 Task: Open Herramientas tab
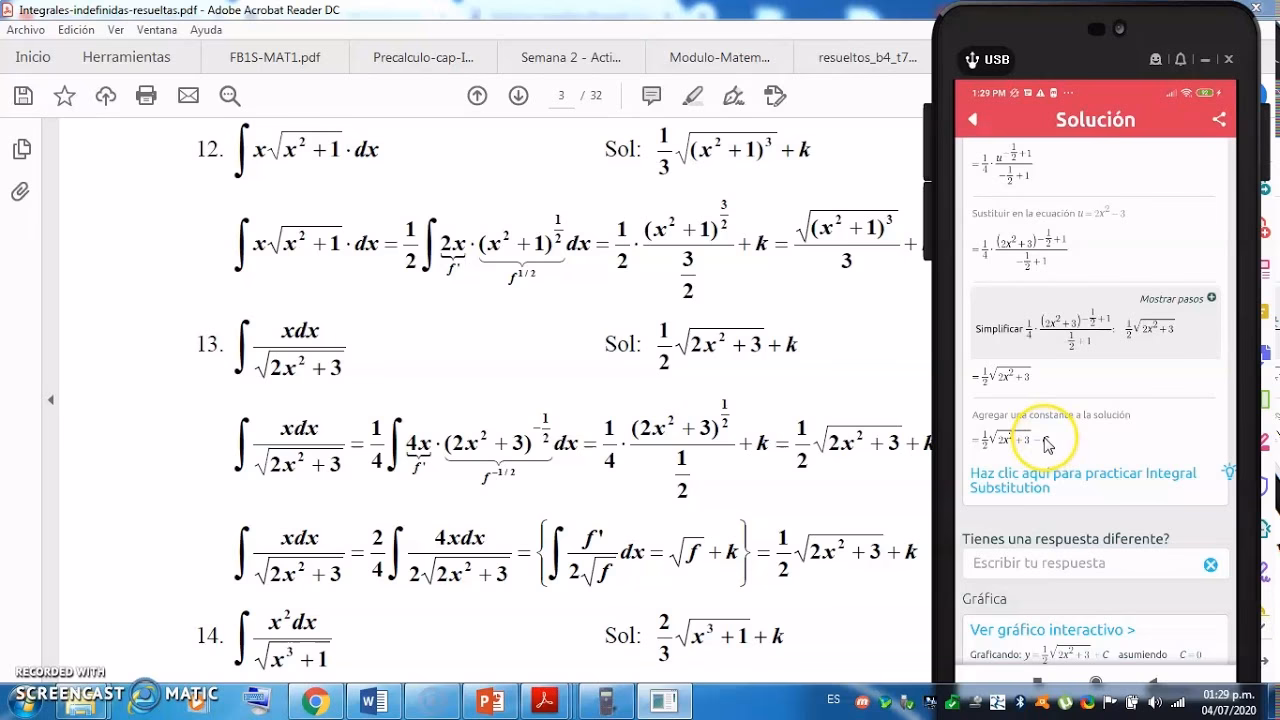126,57
